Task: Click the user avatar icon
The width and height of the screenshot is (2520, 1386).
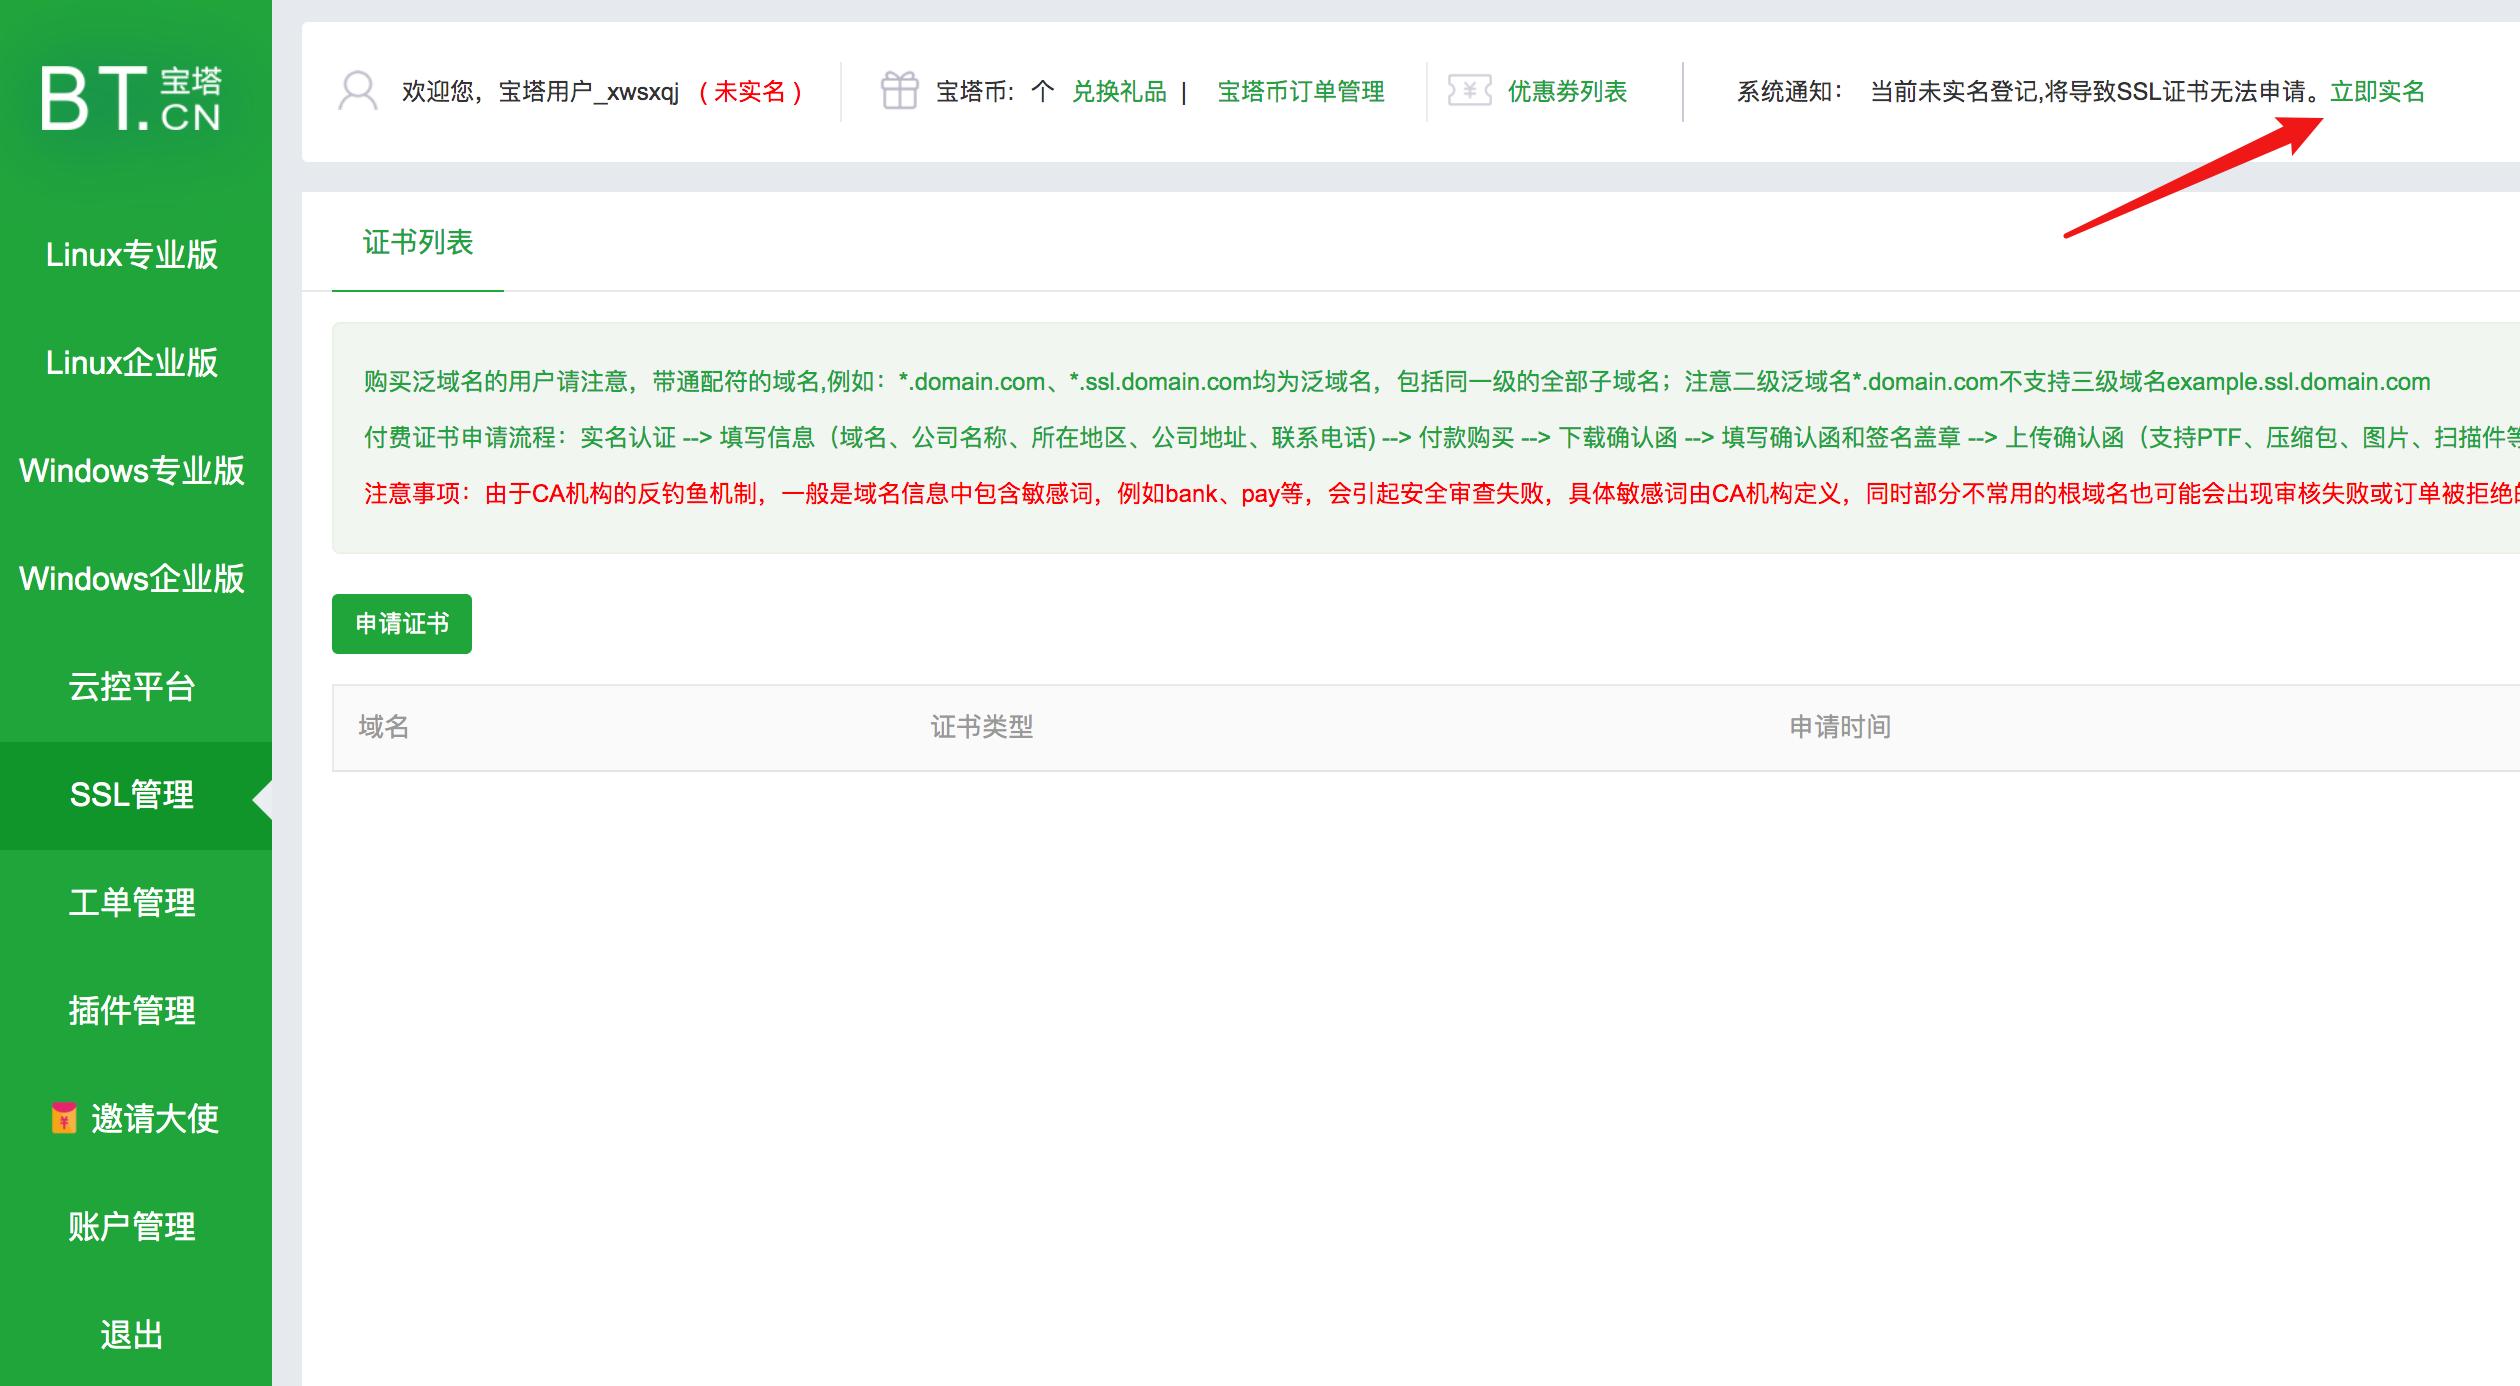Action: tap(357, 92)
